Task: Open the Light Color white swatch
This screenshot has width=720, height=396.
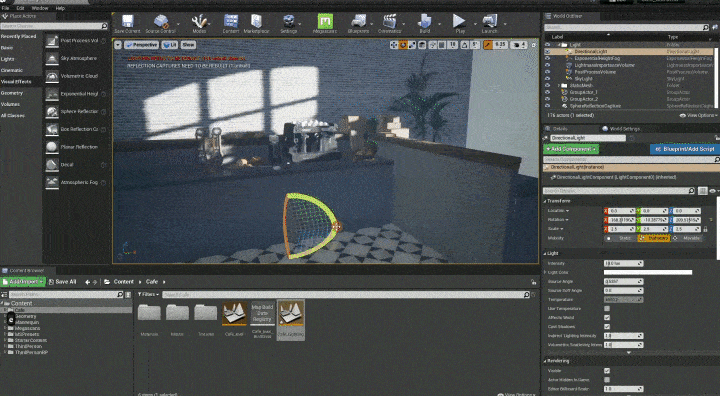Action: click(x=647, y=272)
